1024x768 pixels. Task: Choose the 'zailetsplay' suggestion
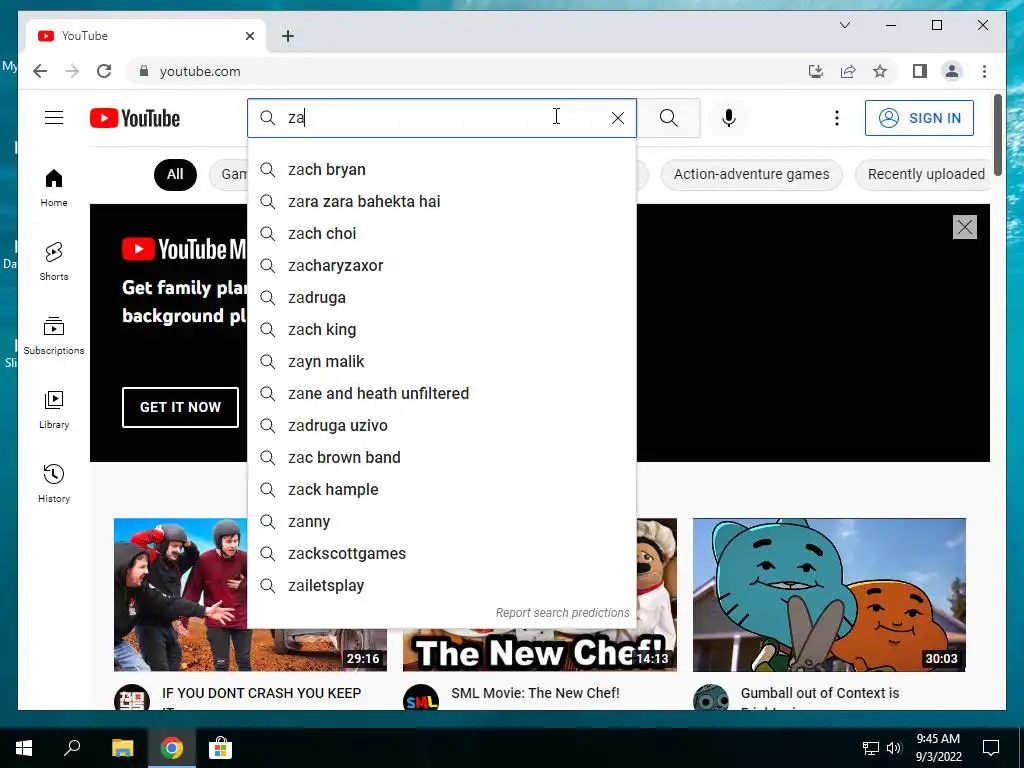(x=442, y=586)
